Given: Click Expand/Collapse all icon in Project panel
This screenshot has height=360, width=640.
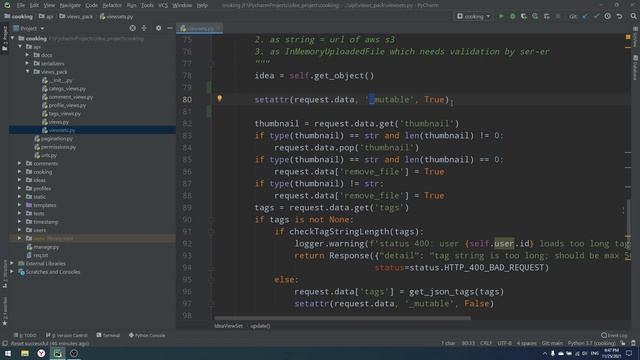Looking at the screenshot, I should (144, 28).
